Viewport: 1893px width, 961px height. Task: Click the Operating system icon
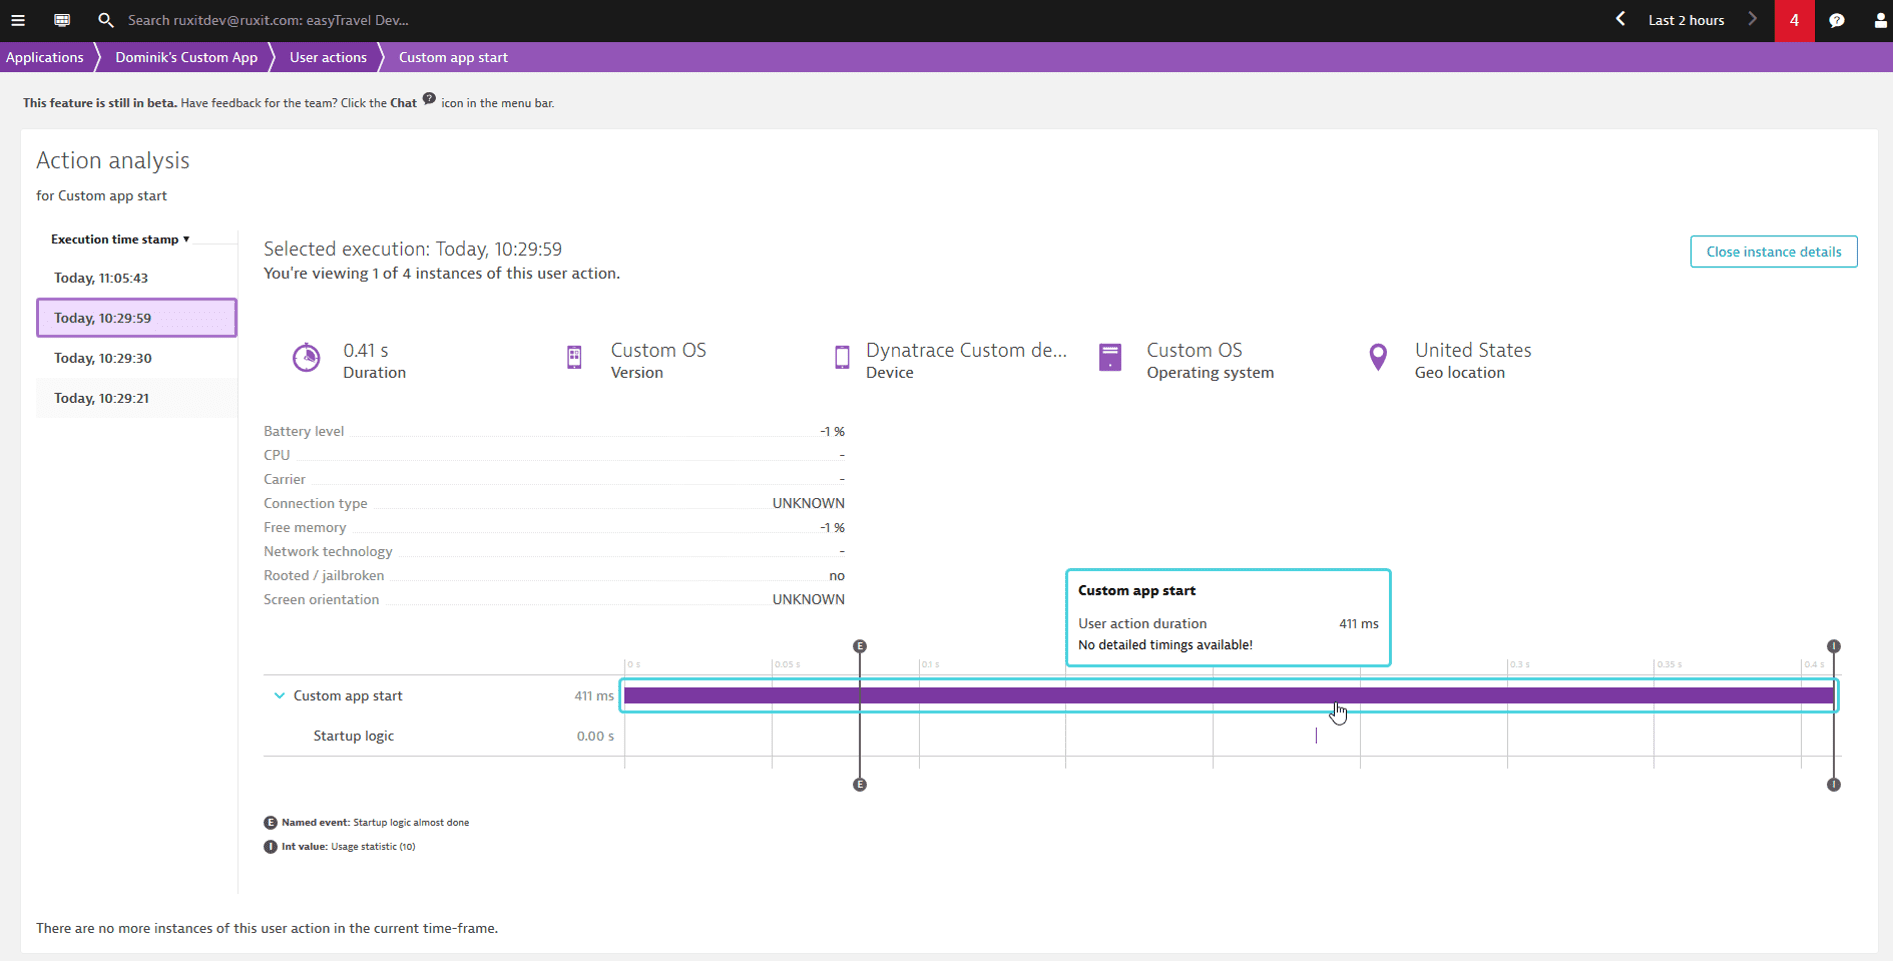pos(1110,357)
